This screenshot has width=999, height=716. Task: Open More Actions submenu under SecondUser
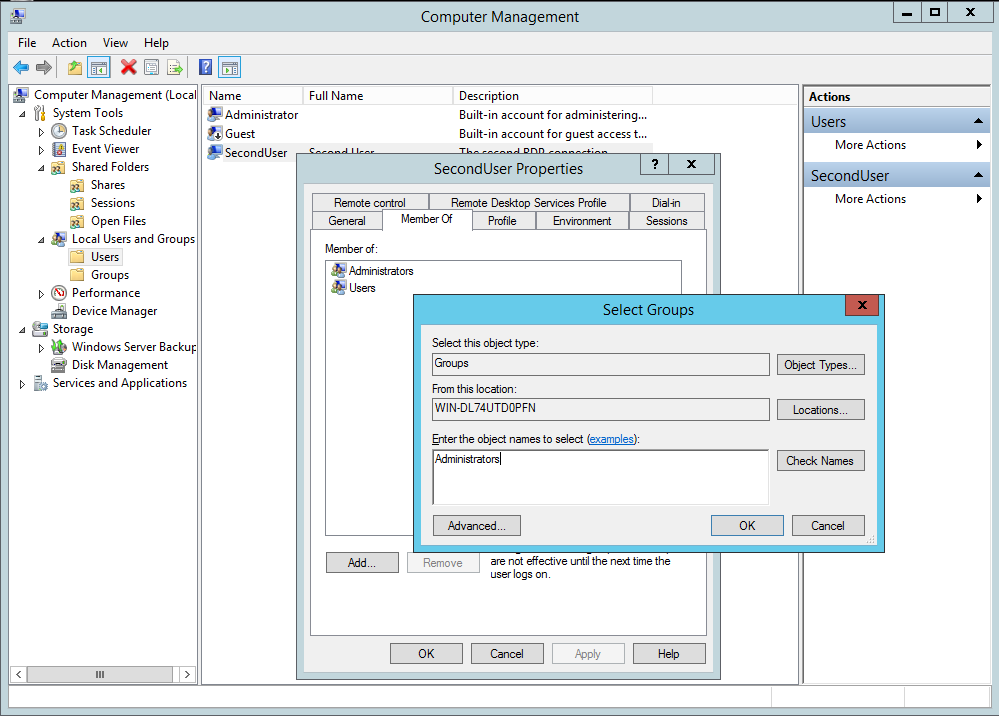(x=897, y=199)
